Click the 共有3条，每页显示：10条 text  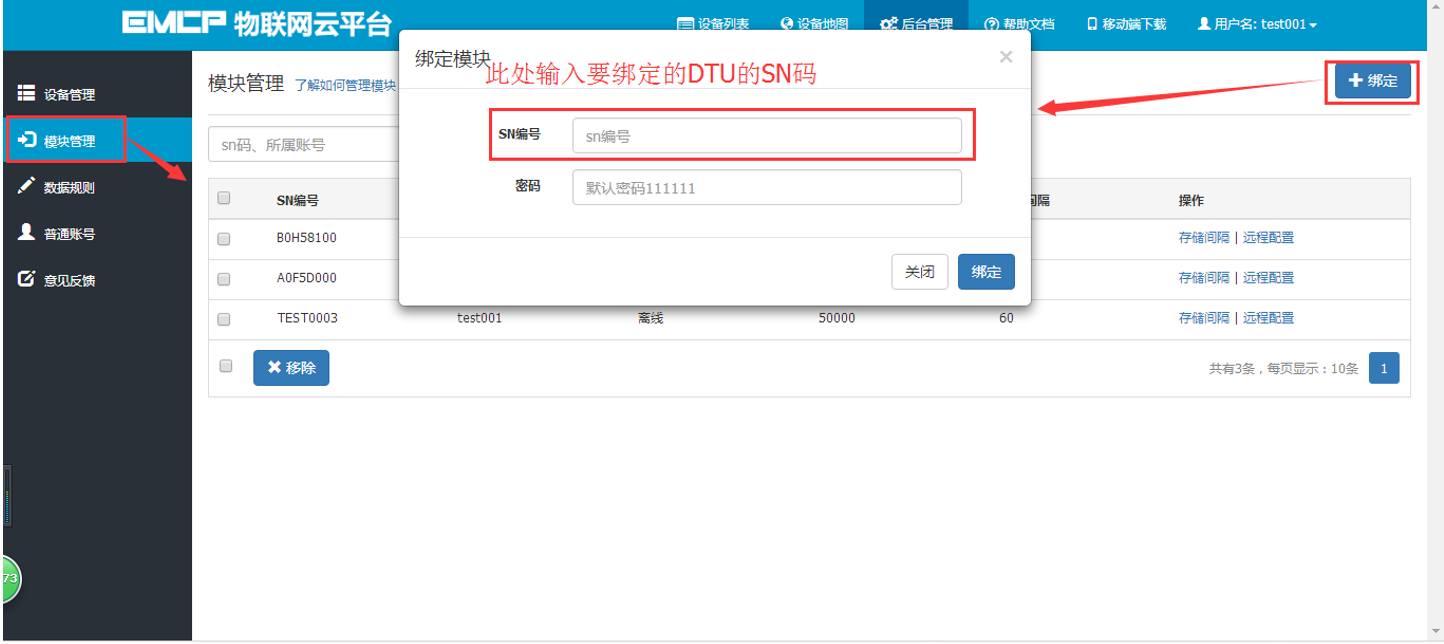coord(1284,369)
